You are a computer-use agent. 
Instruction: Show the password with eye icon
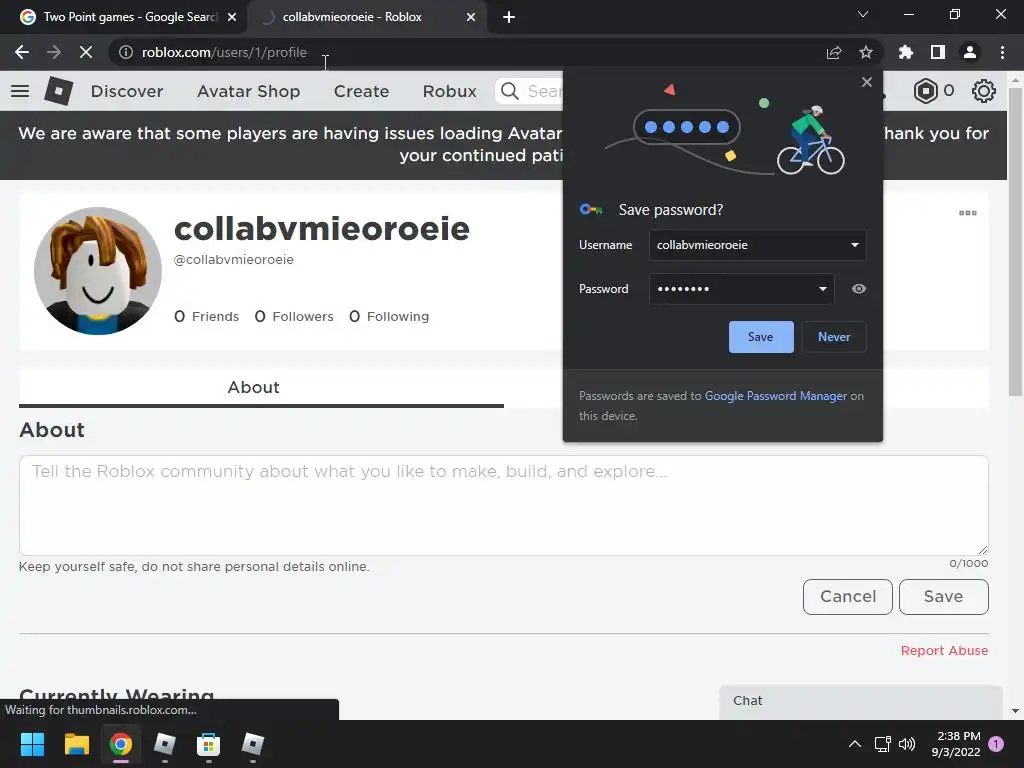[859, 289]
